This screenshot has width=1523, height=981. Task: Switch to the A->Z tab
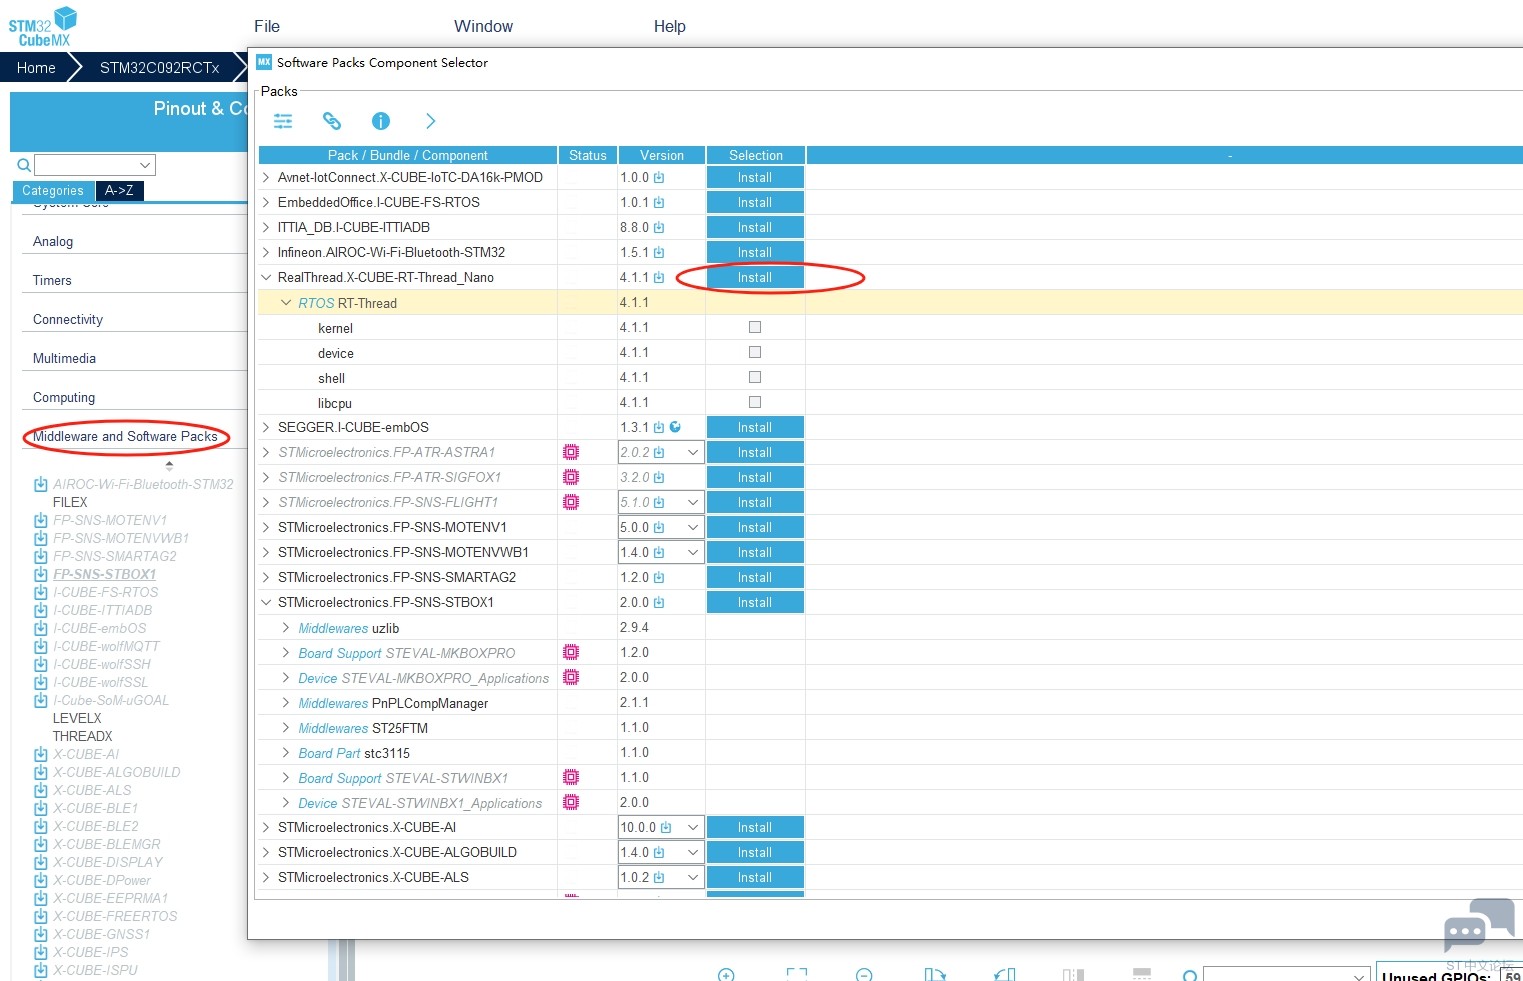119,191
